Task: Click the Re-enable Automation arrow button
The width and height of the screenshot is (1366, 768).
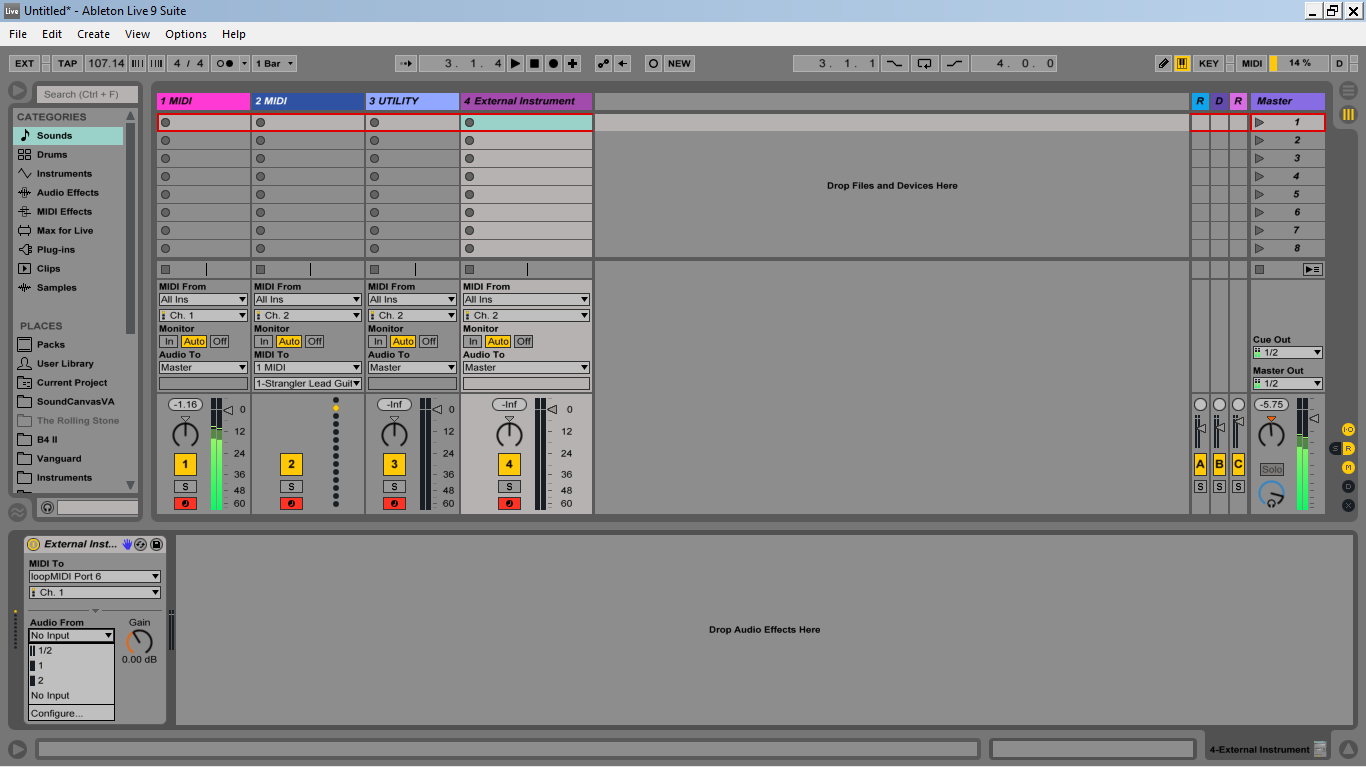Action: [x=623, y=63]
